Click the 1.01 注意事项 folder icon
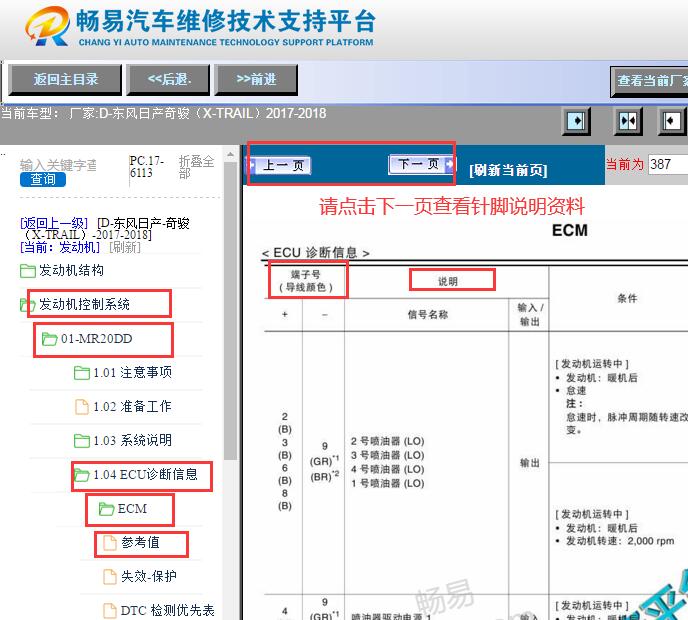The height and width of the screenshot is (620, 688). click(x=82, y=373)
